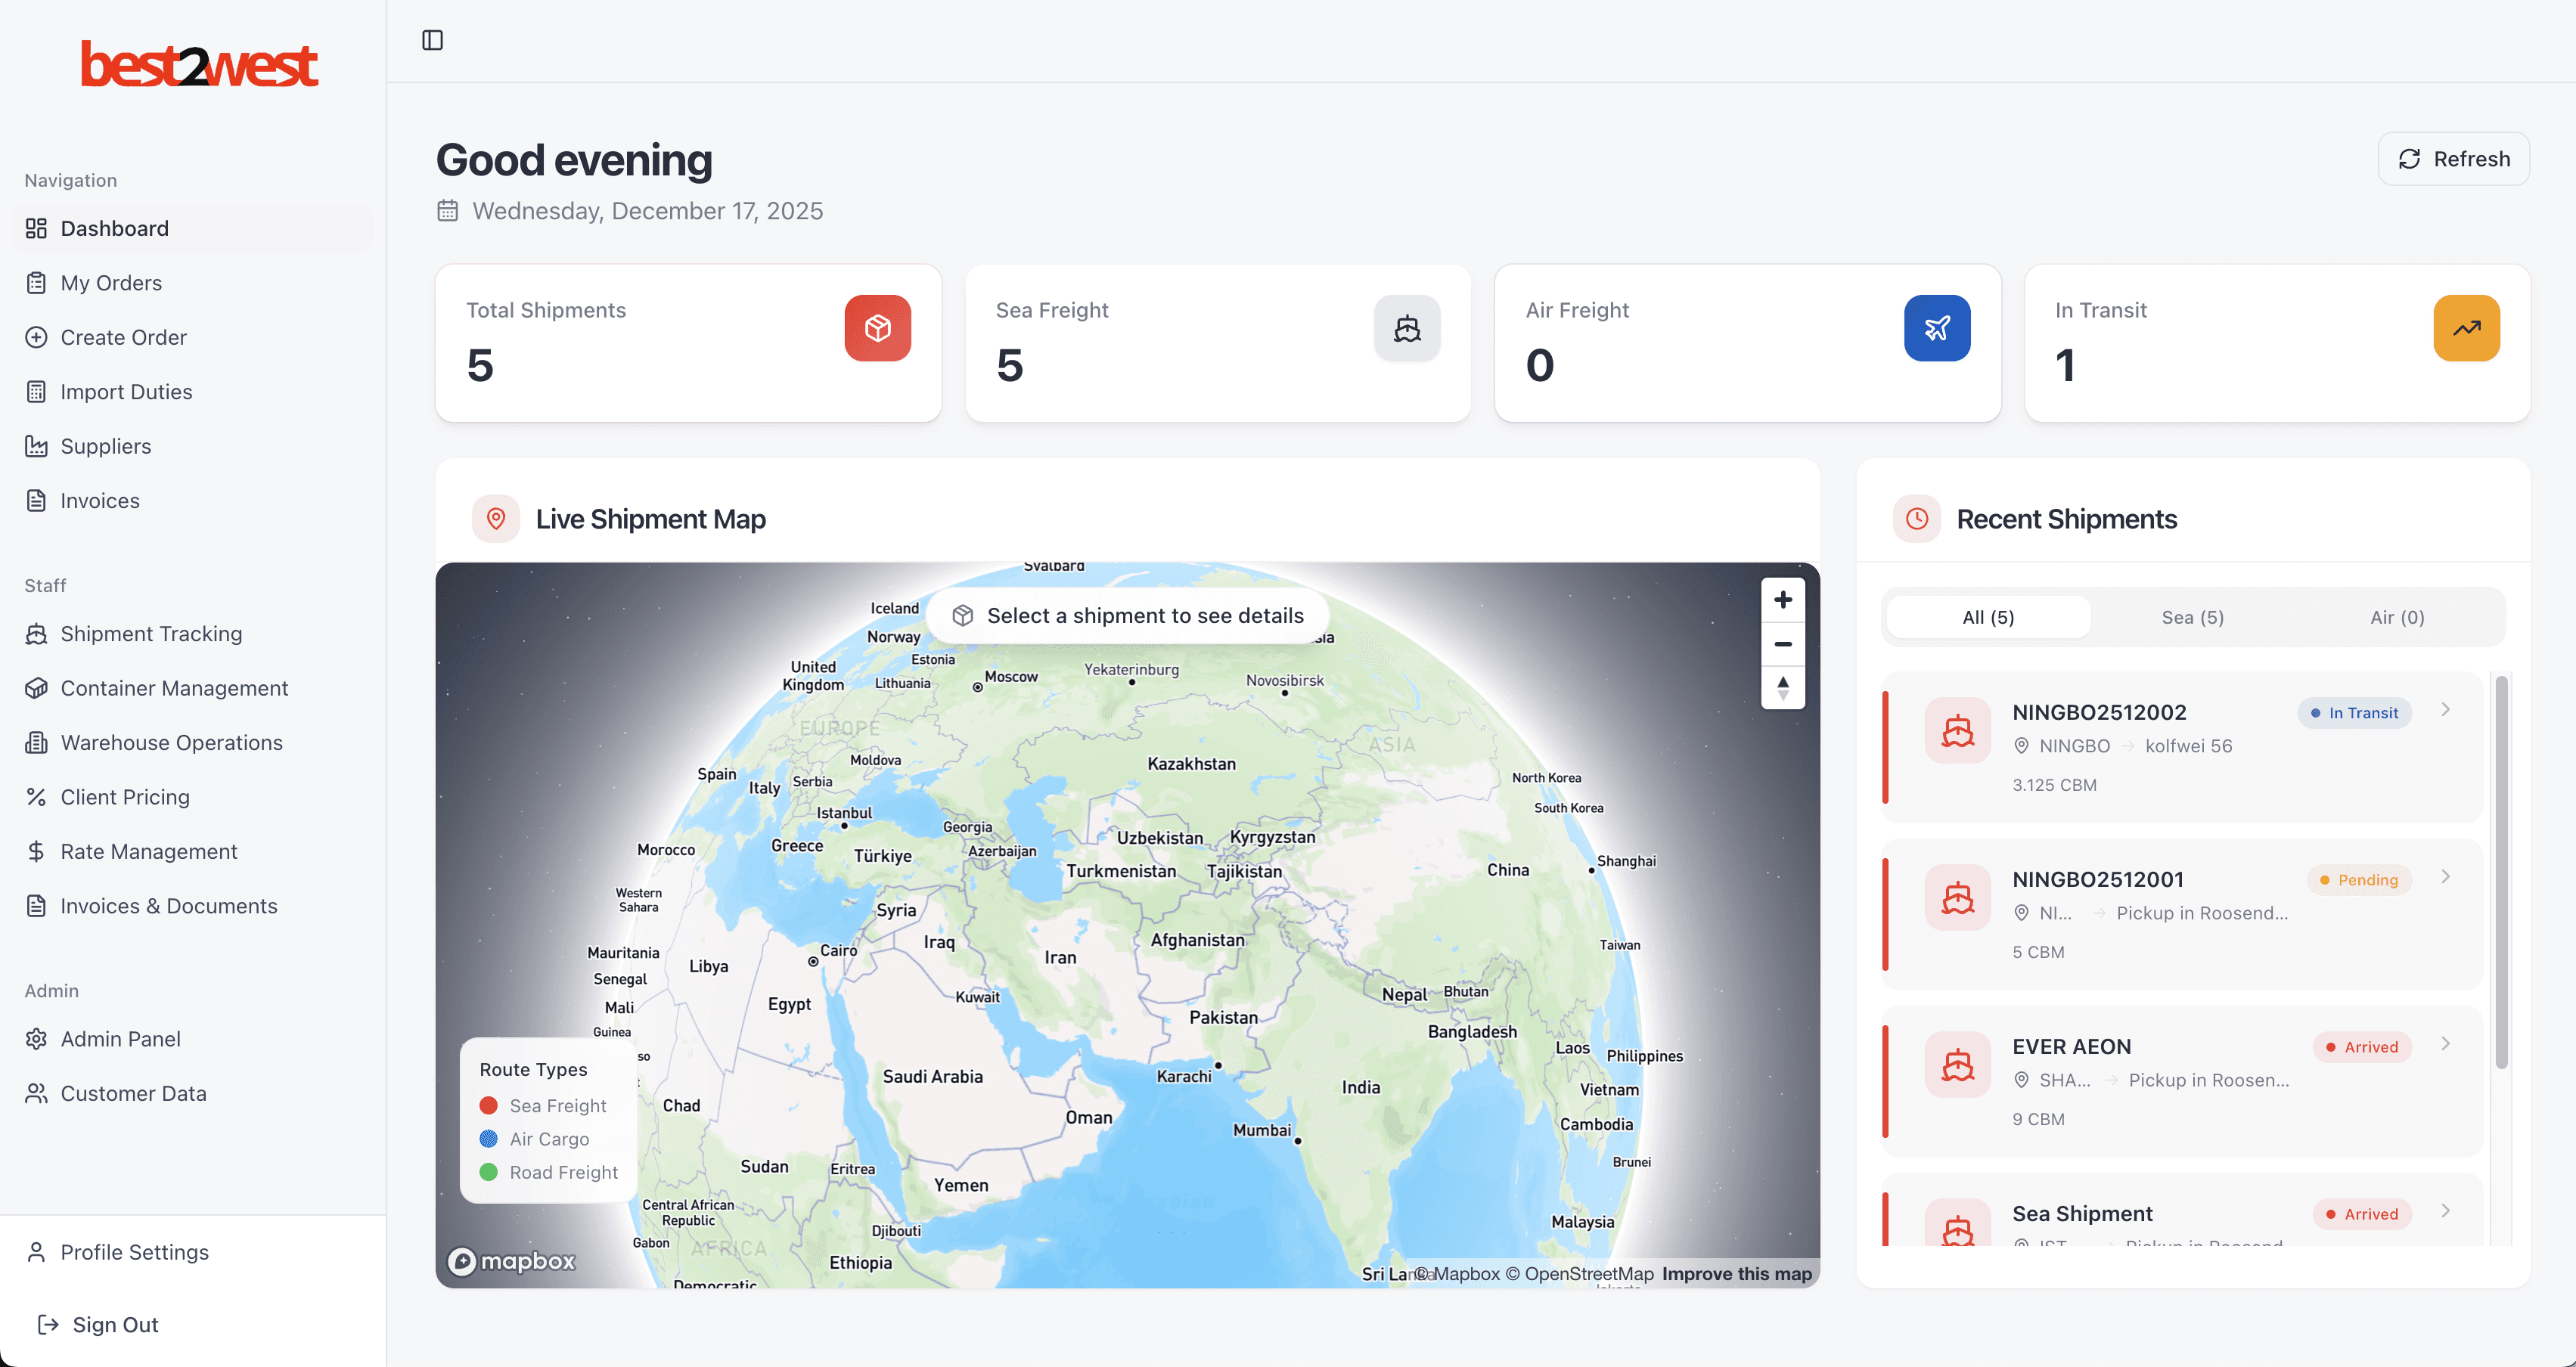The width and height of the screenshot is (2576, 1367).
Task: Click the map pitch compass control
Action: (1783, 688)
